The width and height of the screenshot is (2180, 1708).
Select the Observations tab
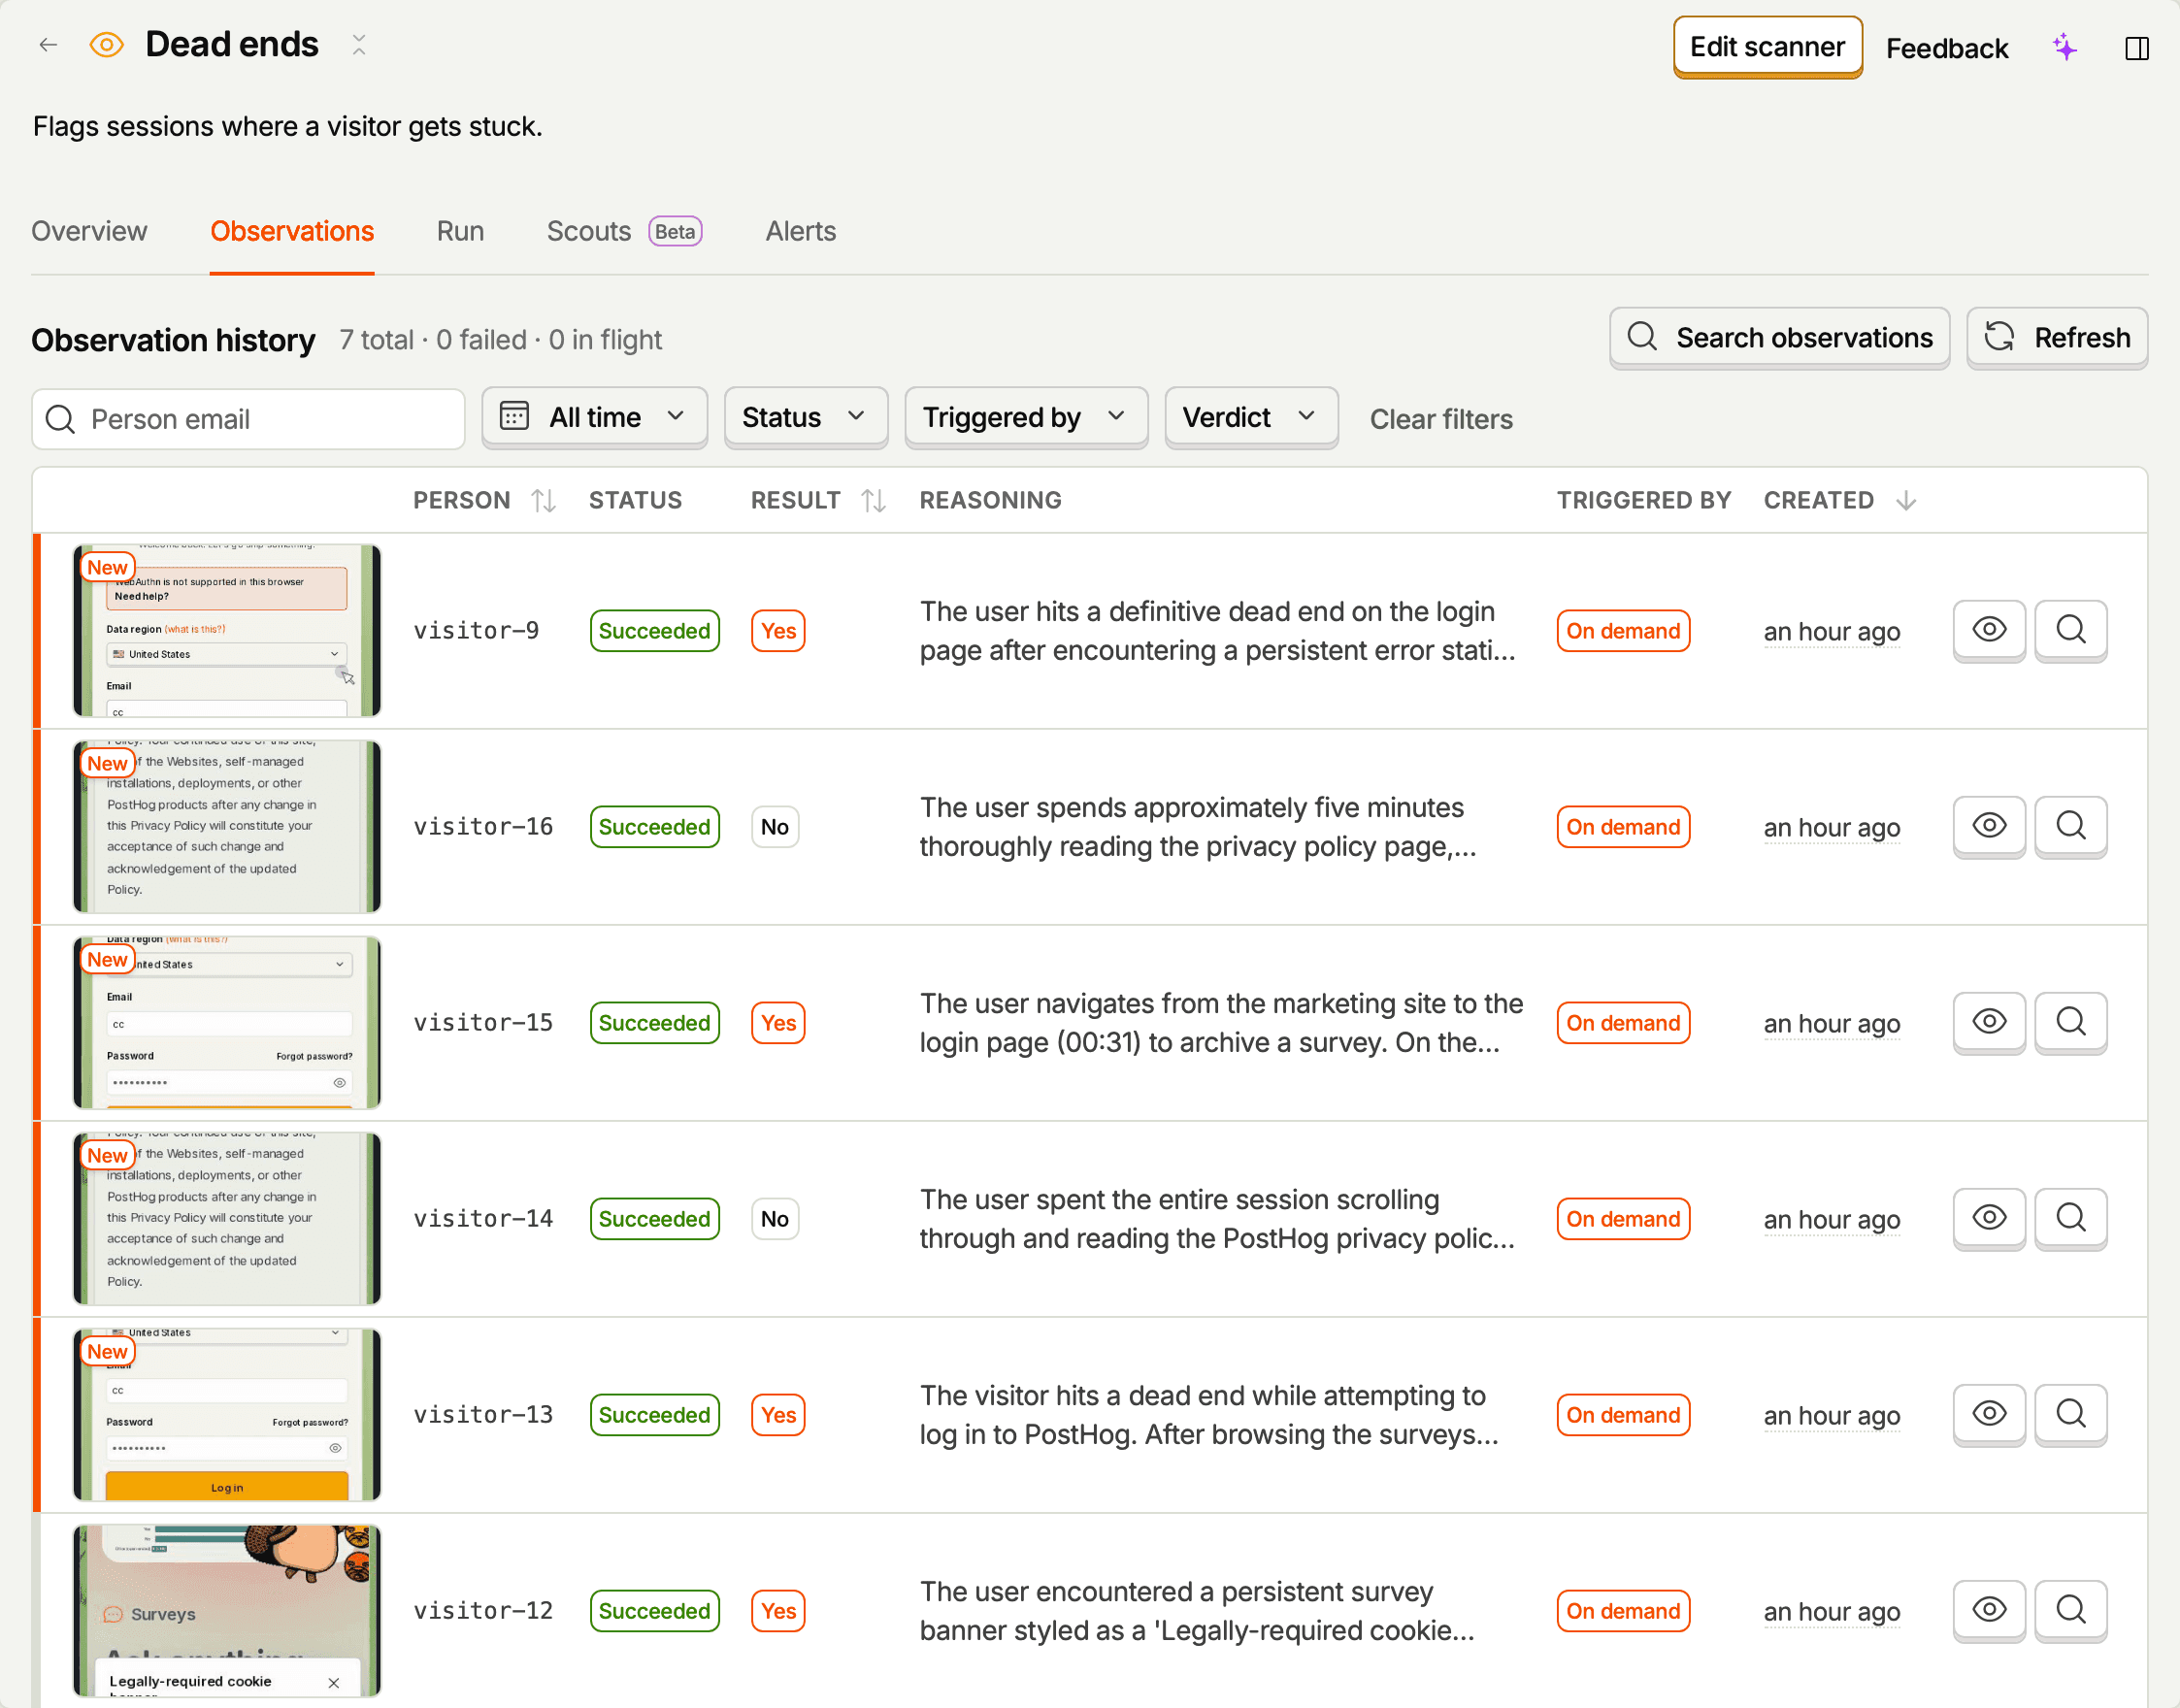(x=292, y=231)
